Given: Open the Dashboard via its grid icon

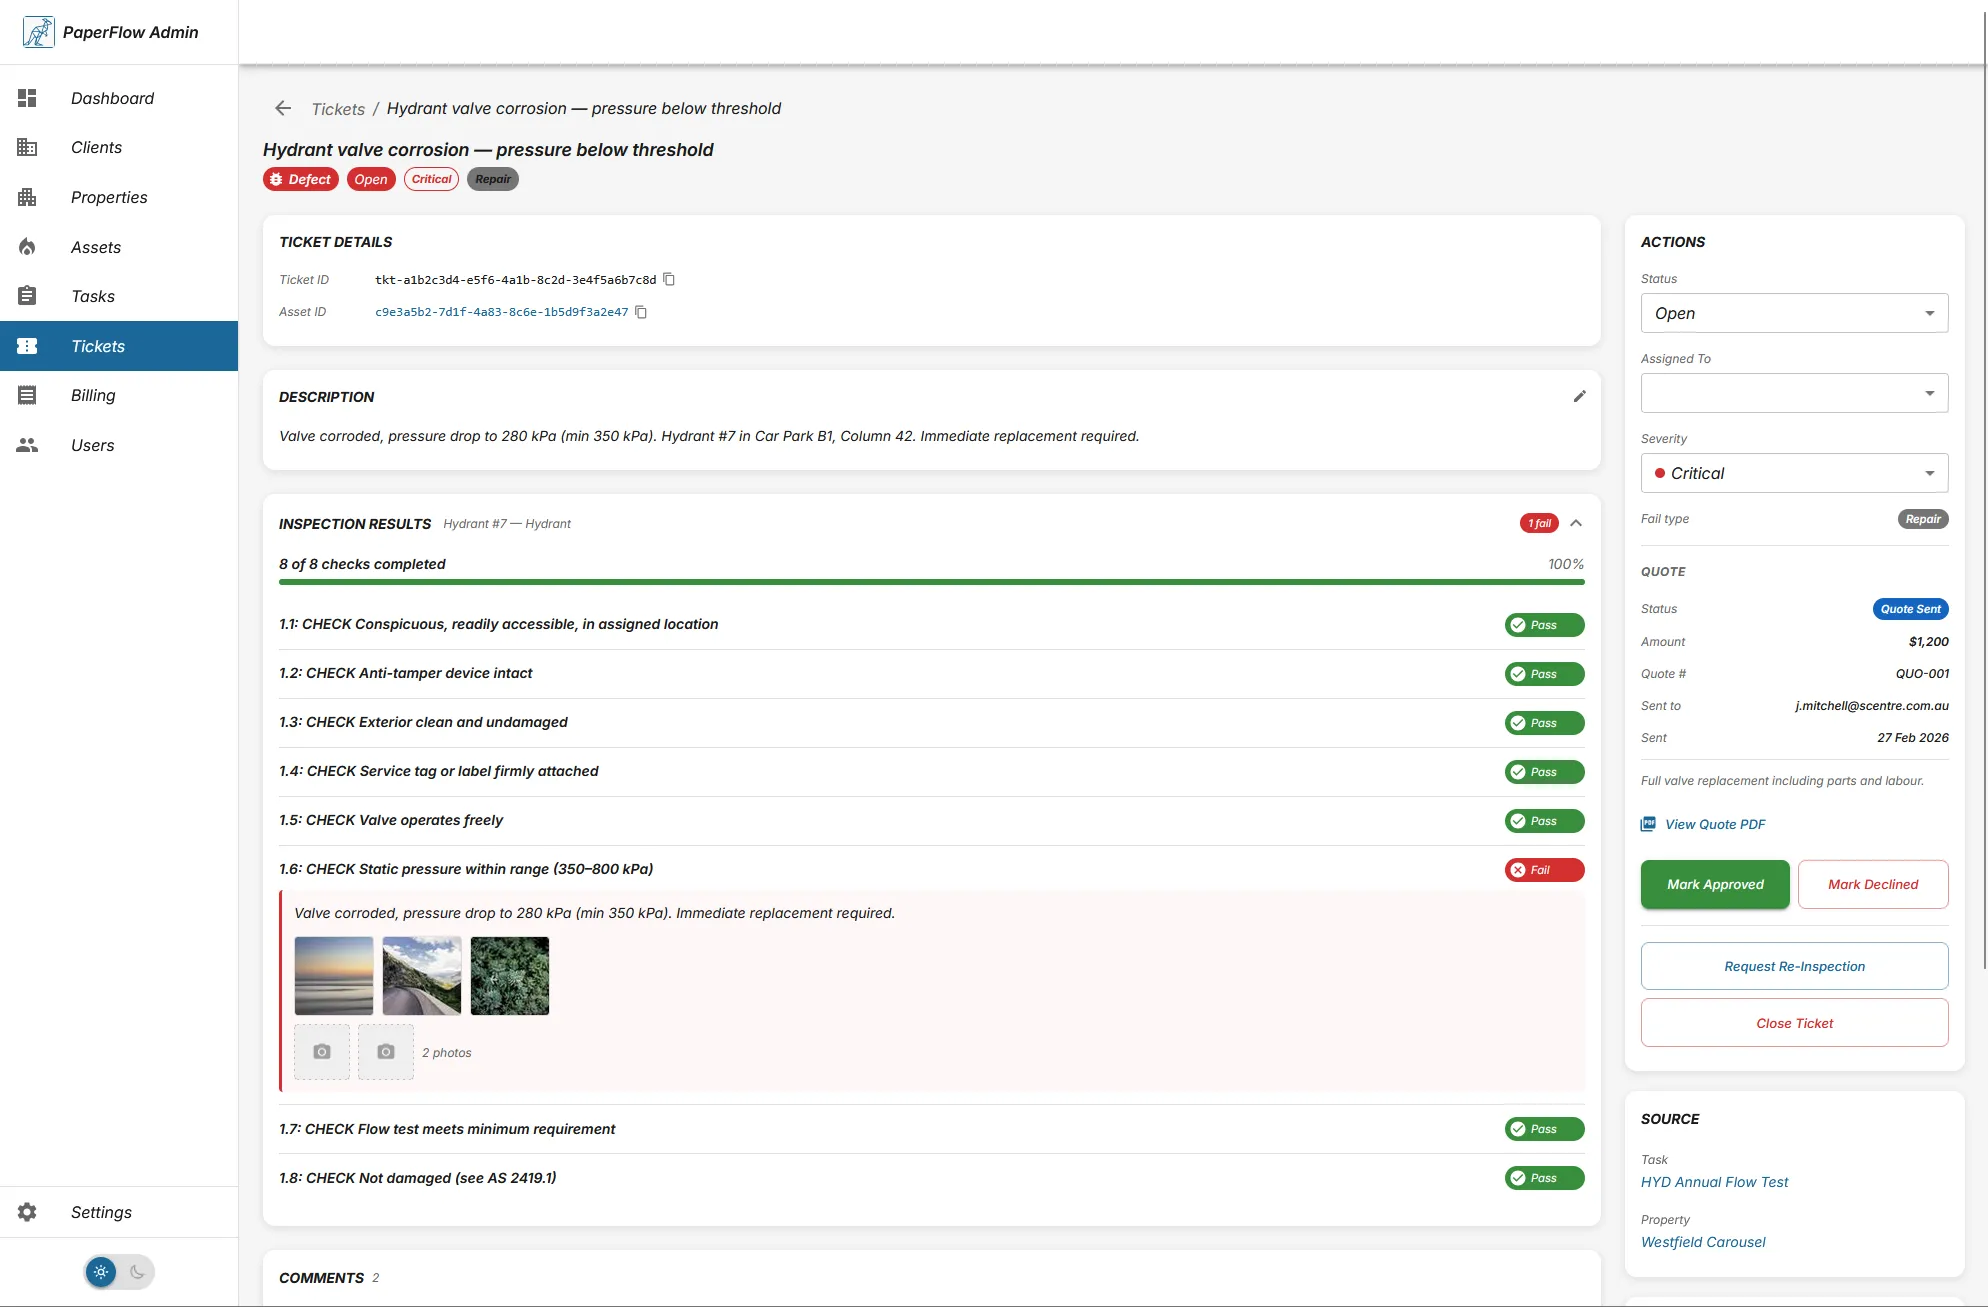Looking at the screenshot, I should pos(27,98).
